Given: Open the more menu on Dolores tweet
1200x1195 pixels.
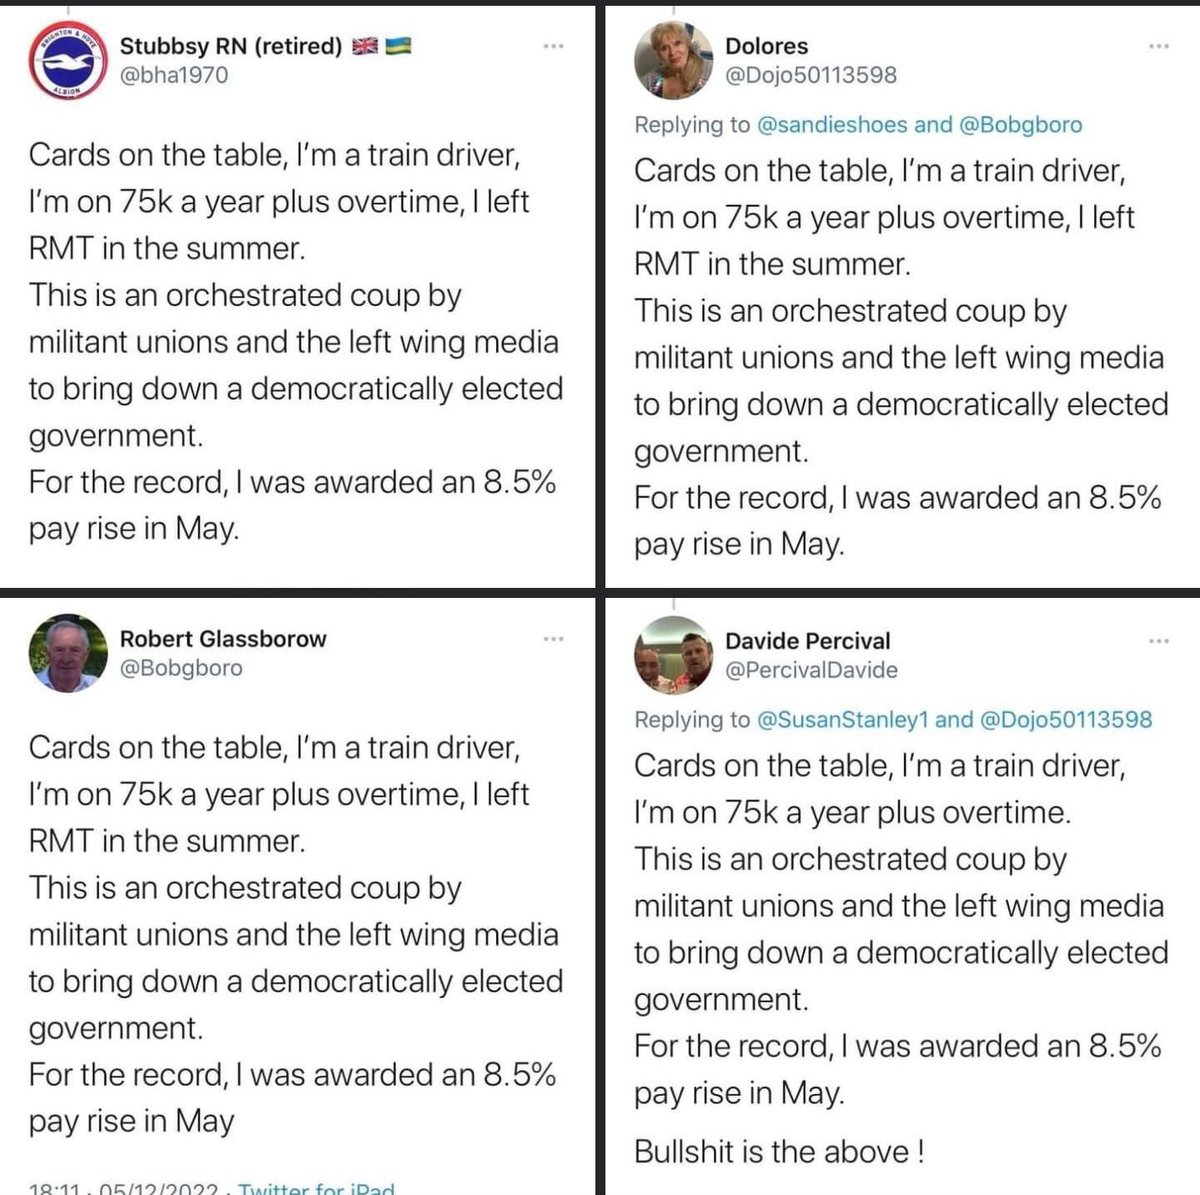Looking at the screenshot, I should 1158,46.
